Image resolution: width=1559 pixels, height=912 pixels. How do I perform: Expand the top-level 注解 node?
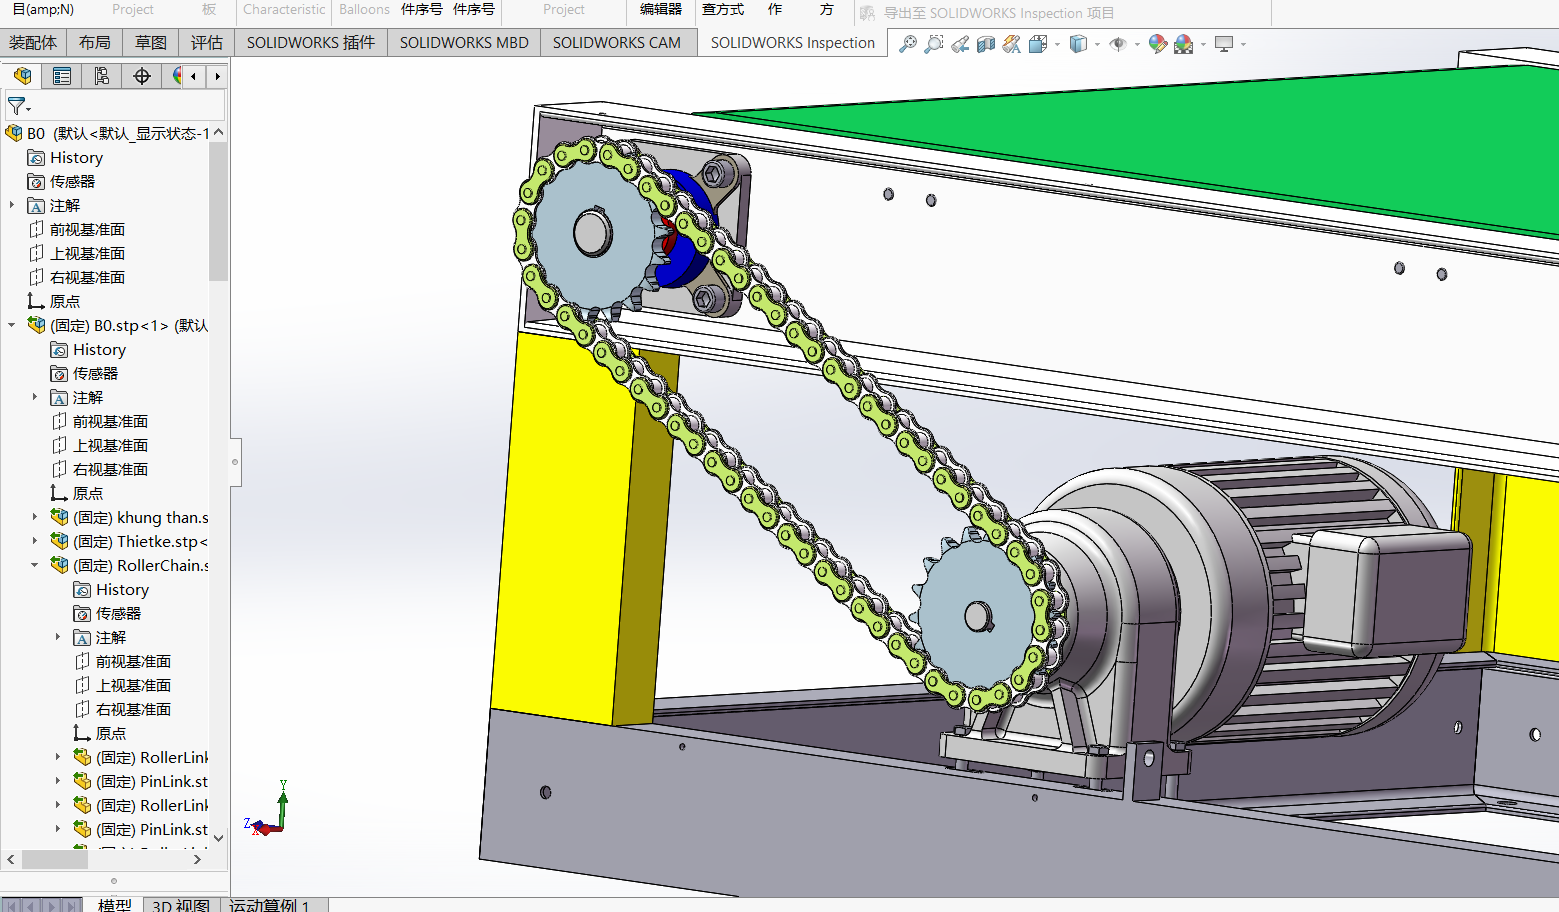point(12,205)
